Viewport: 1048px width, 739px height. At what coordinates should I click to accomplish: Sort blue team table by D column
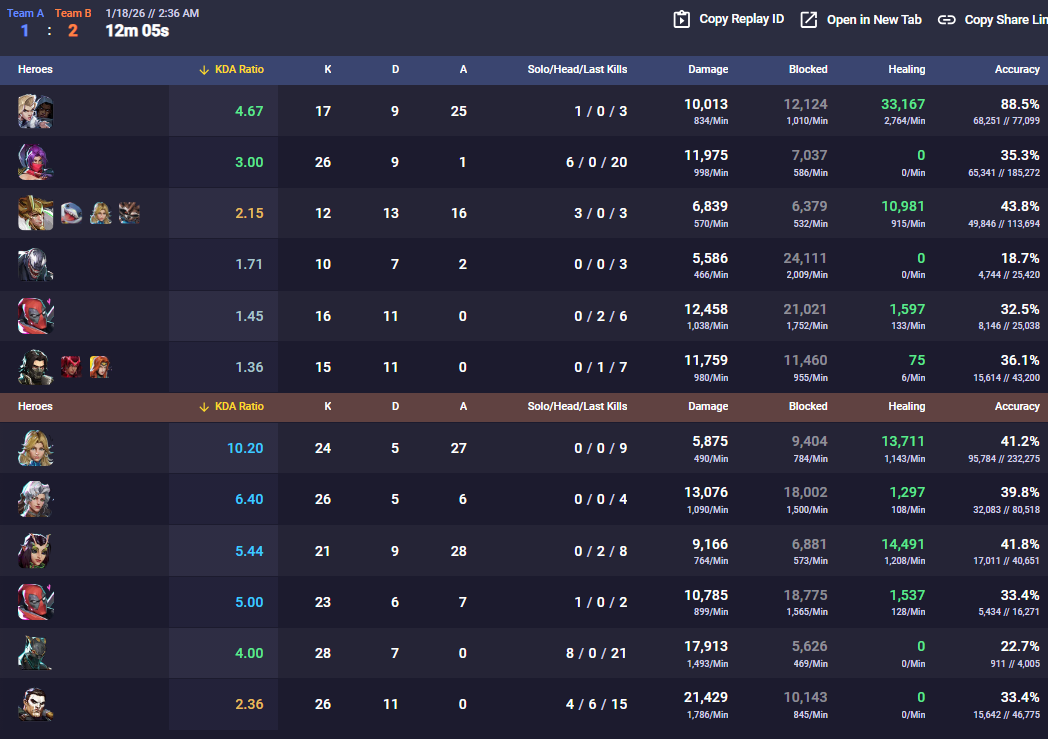[x=395, y=69]
